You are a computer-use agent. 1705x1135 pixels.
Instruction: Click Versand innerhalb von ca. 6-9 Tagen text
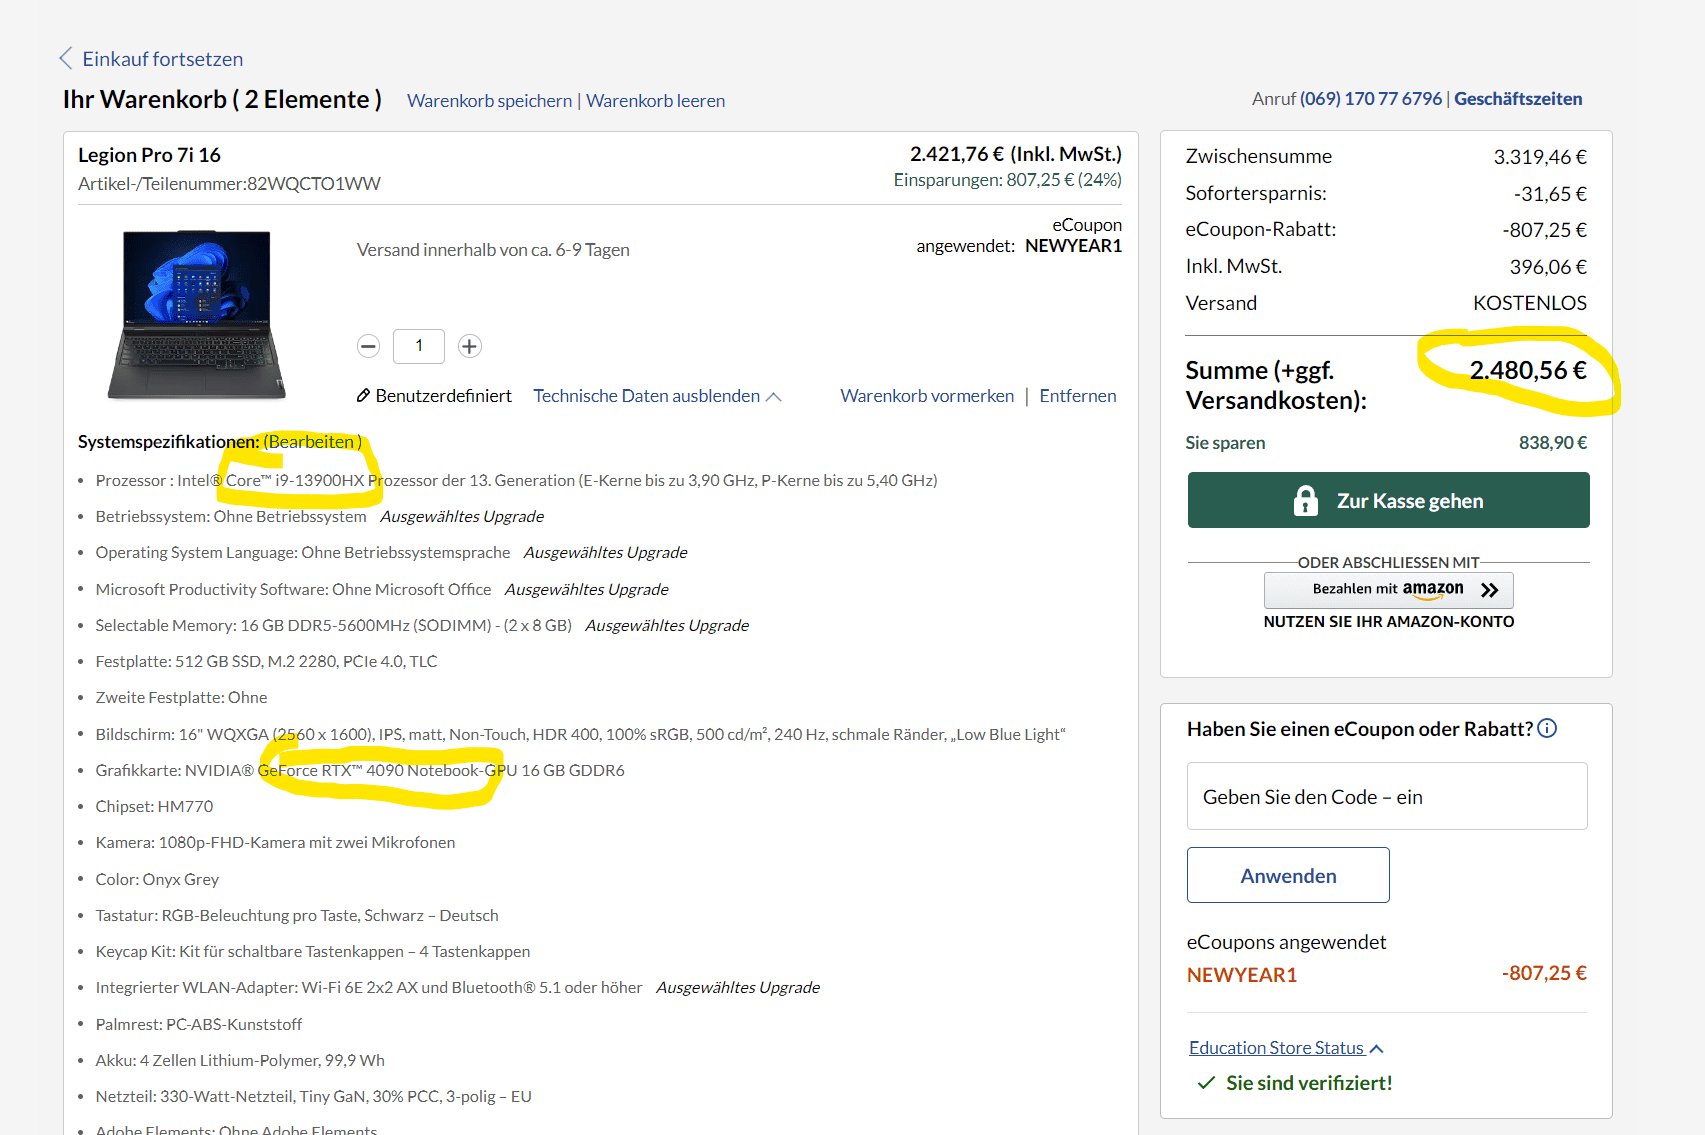tap(493, 250)
